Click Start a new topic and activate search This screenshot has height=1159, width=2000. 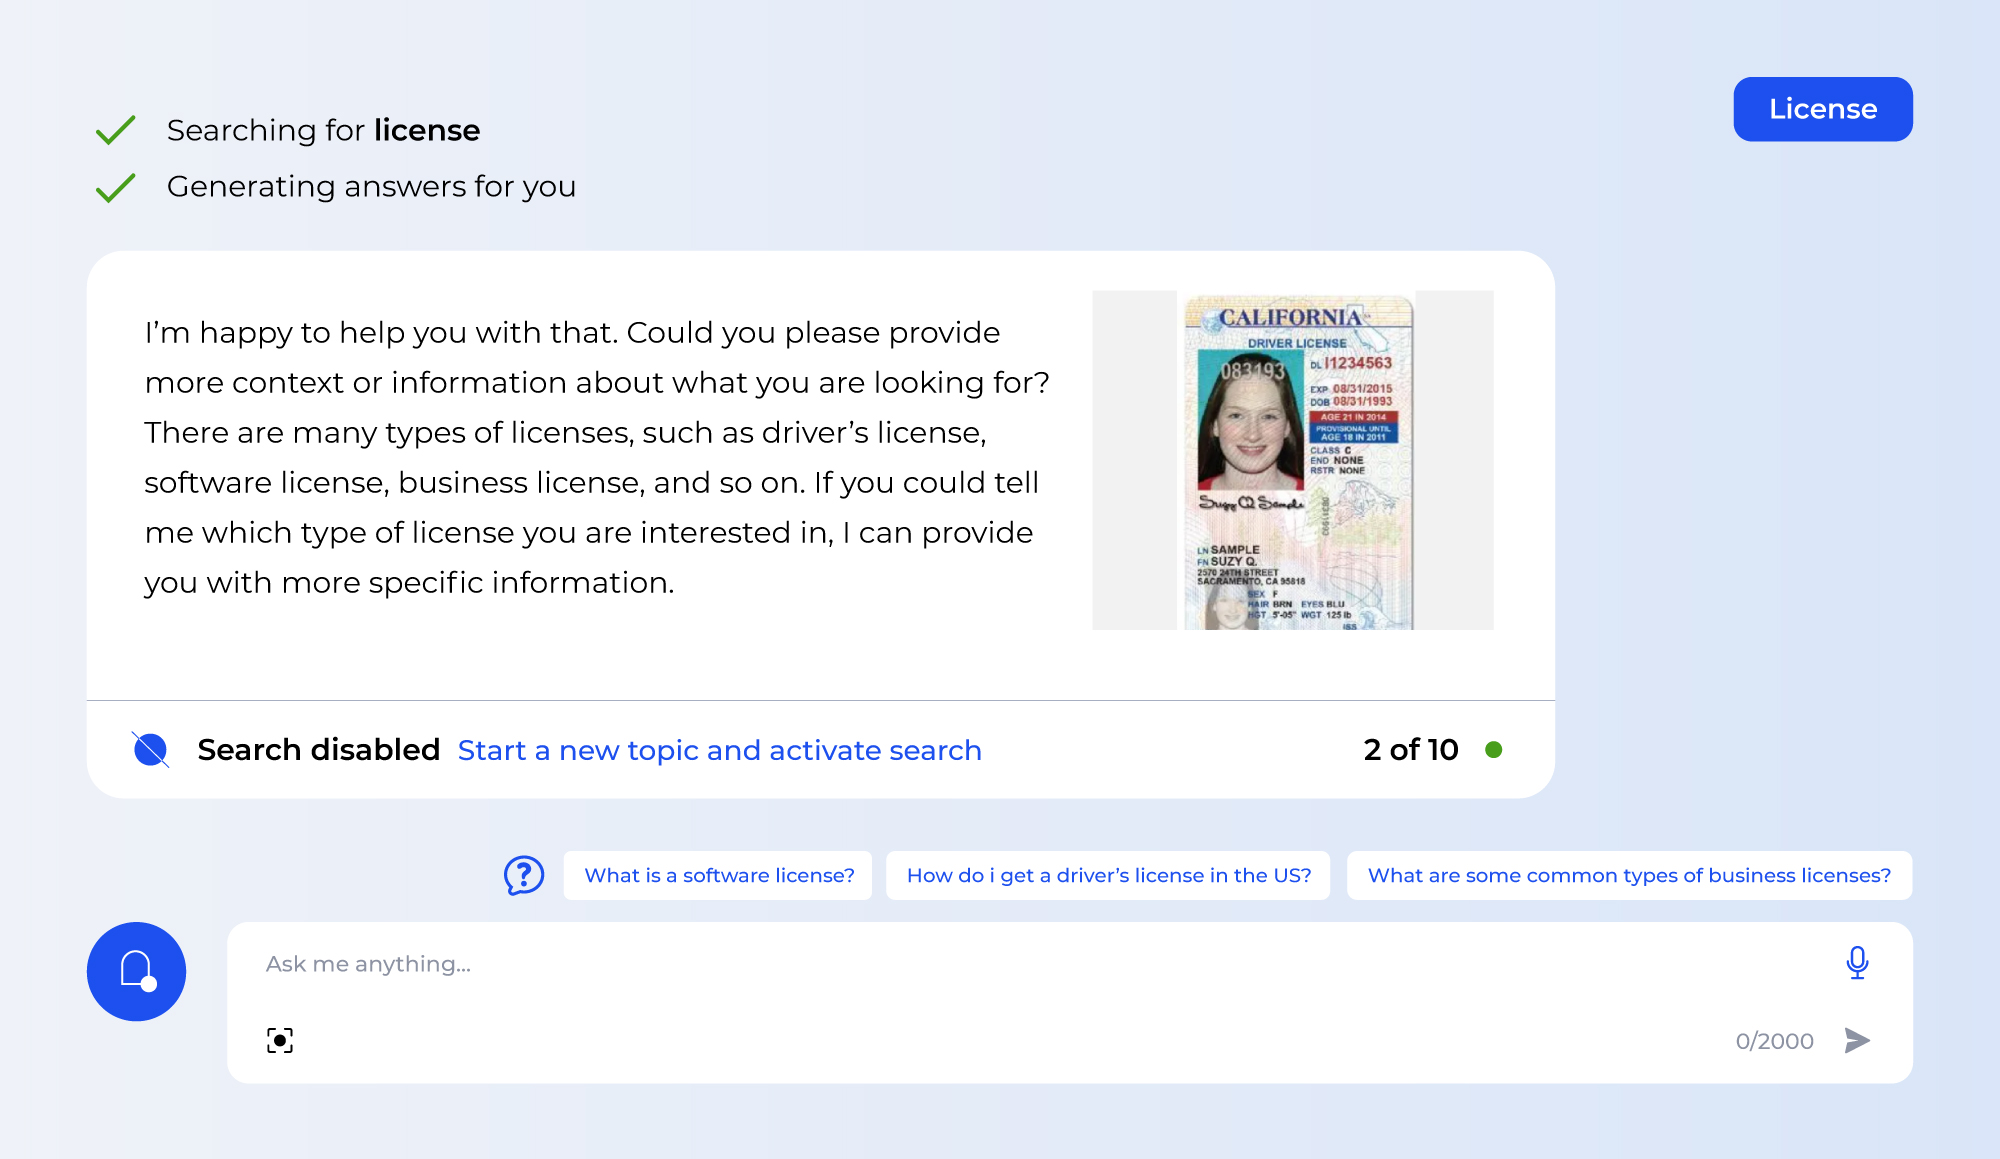tap(720, 749)
